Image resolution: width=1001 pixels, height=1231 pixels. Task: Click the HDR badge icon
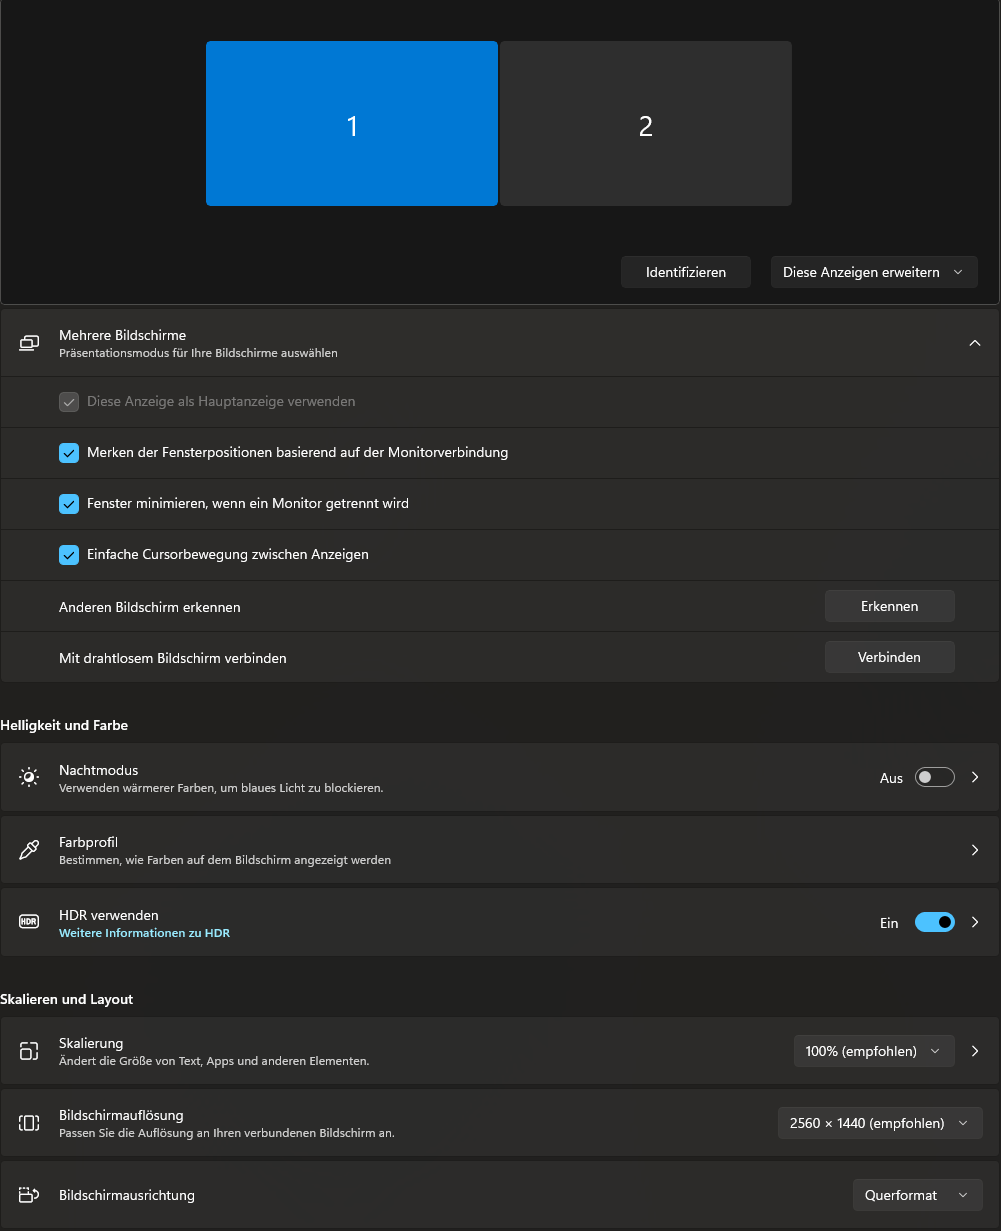tap(29, 922)
